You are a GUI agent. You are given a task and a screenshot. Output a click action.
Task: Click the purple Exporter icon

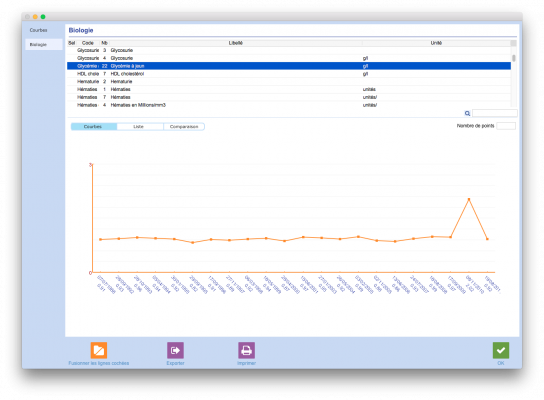[175, 350]
